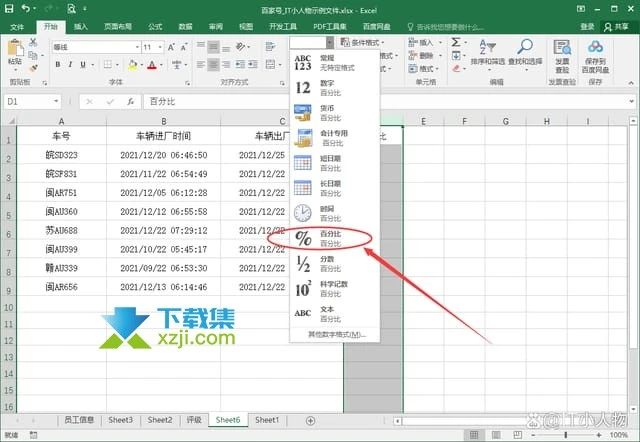Image resolution: width=640 pixels, height=442 pixels.
Task: Click the AutoSum sigma icon
Action: pyautogui.click(x=456, y=42)
